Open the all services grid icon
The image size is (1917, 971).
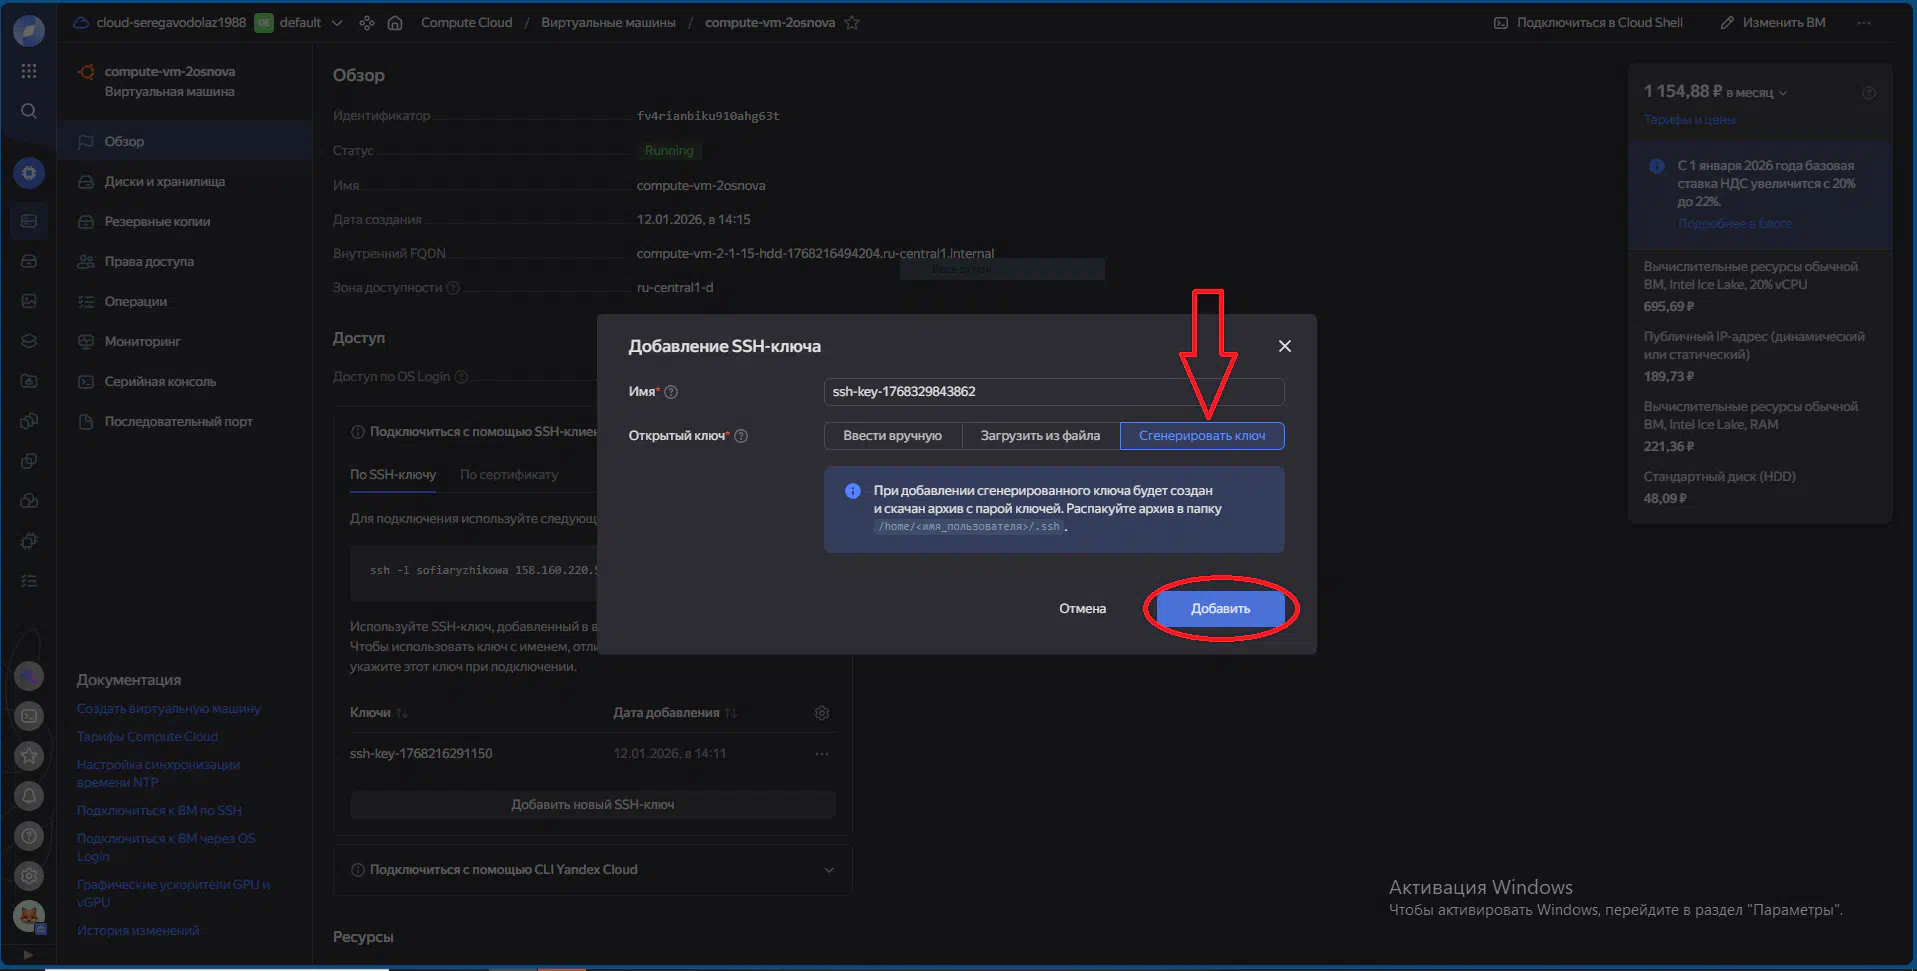click(29, 71)
